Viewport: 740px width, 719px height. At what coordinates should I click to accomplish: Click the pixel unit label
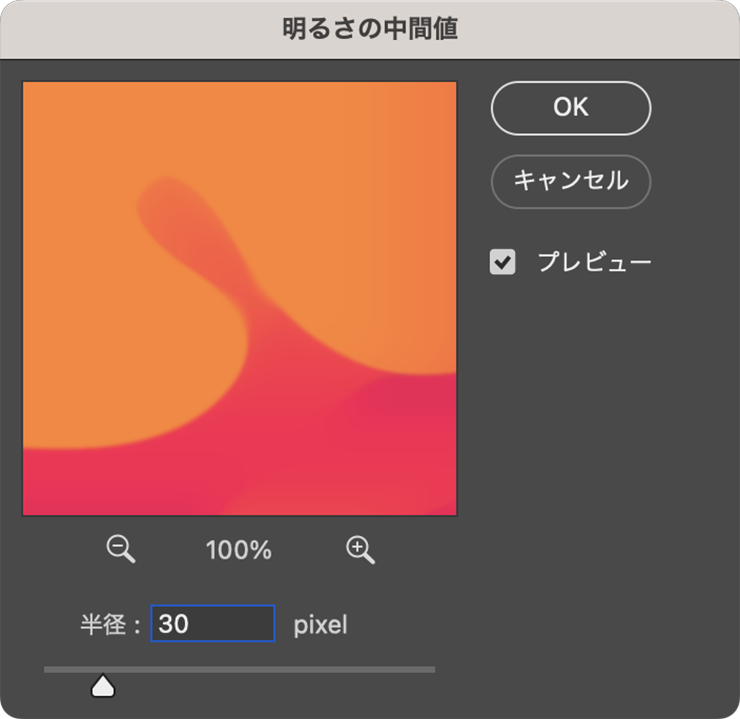pyautogui.click(x=320, y=626)
